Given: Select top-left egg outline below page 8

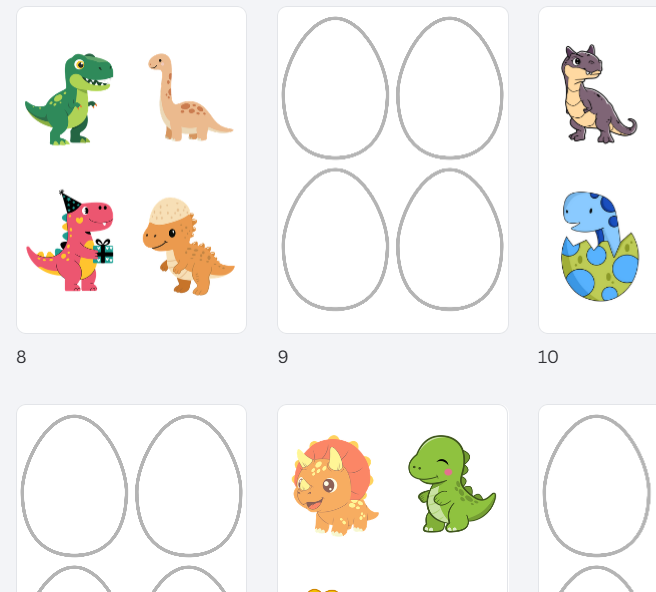Looking at the screenshot, I should 74,486.
